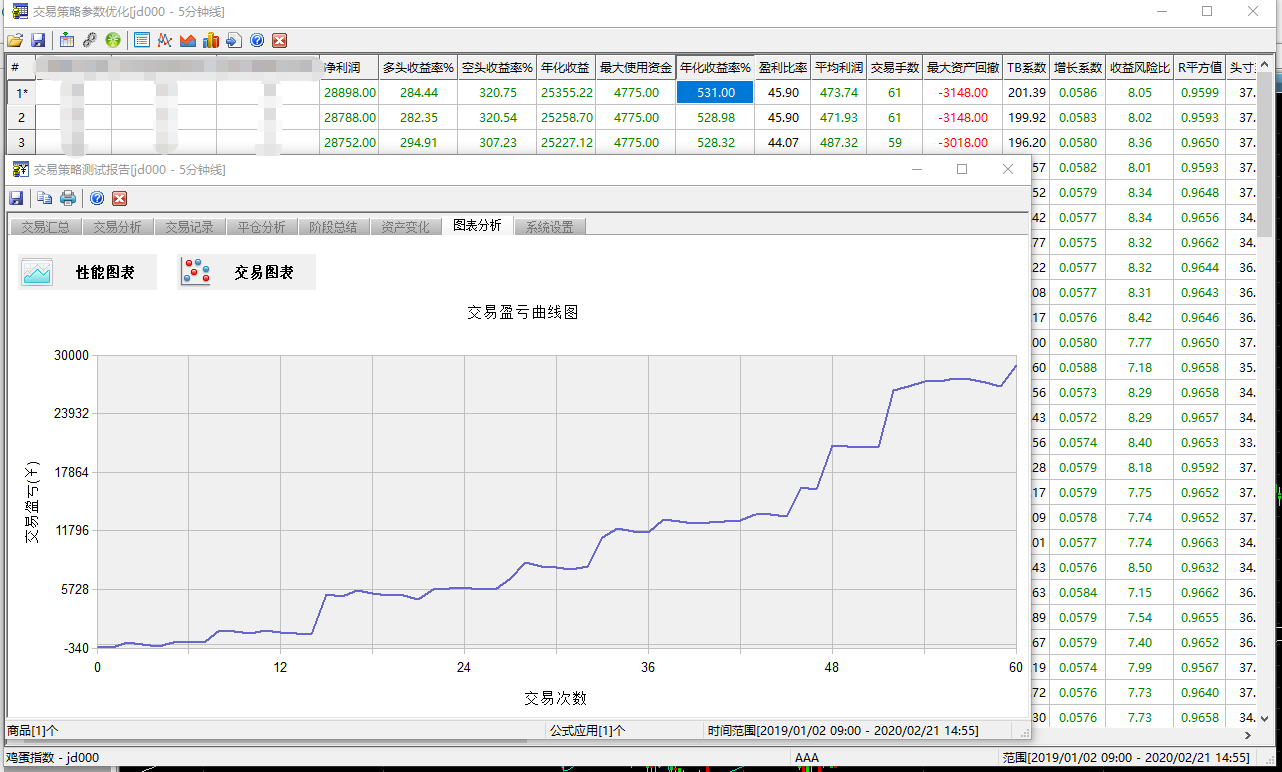Save the test report with floppy icon

[16, 198]
